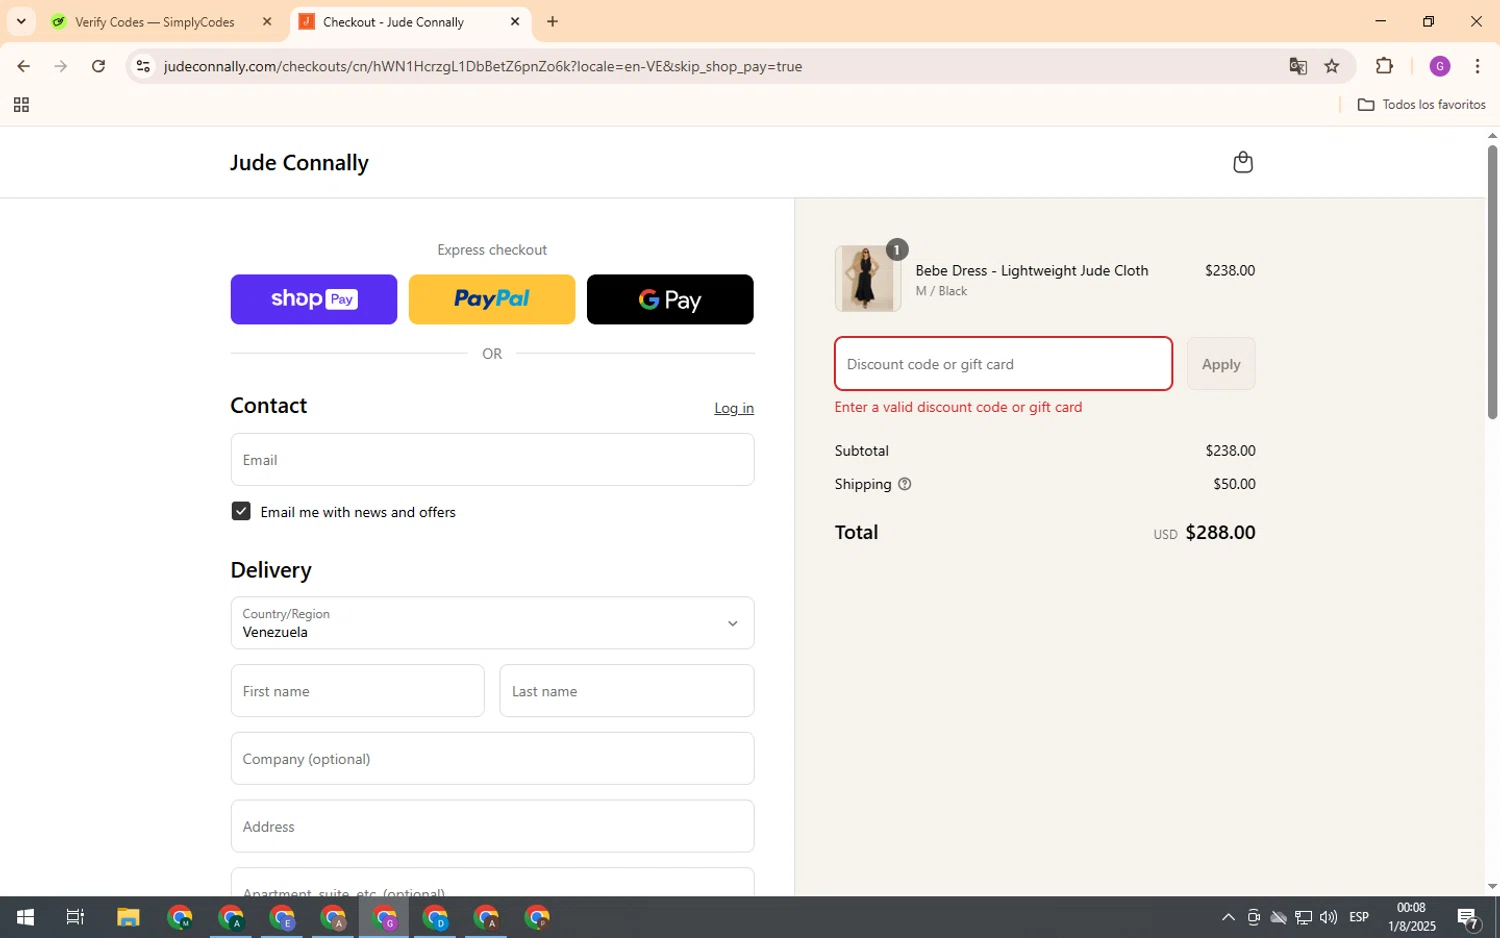Bookmark this page with the star icon

click(x=1332, y=66)
